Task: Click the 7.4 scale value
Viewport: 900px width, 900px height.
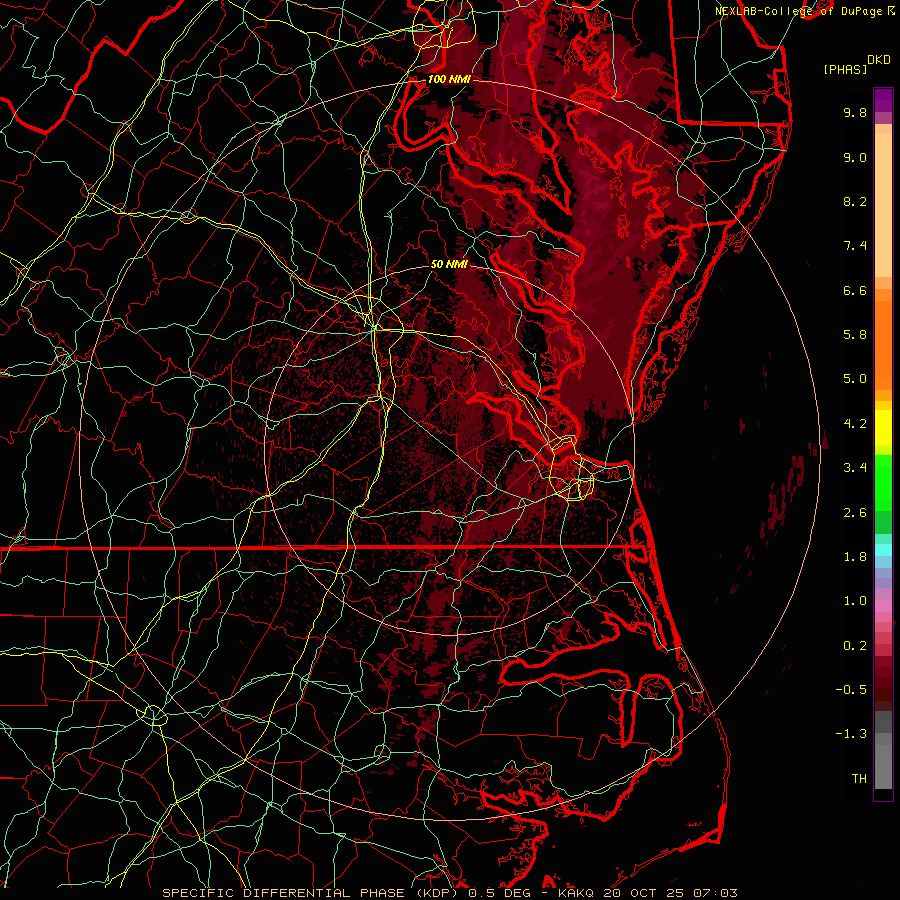Action: [x=855, y=246]
